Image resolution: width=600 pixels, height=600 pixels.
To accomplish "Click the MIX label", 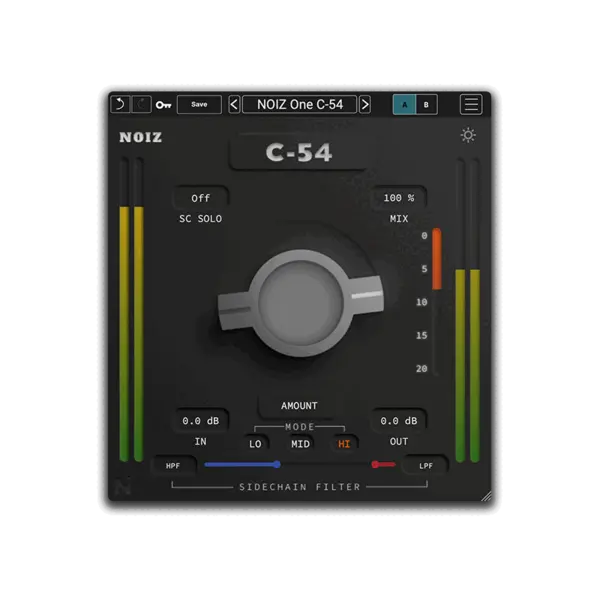I will [399, 219].
